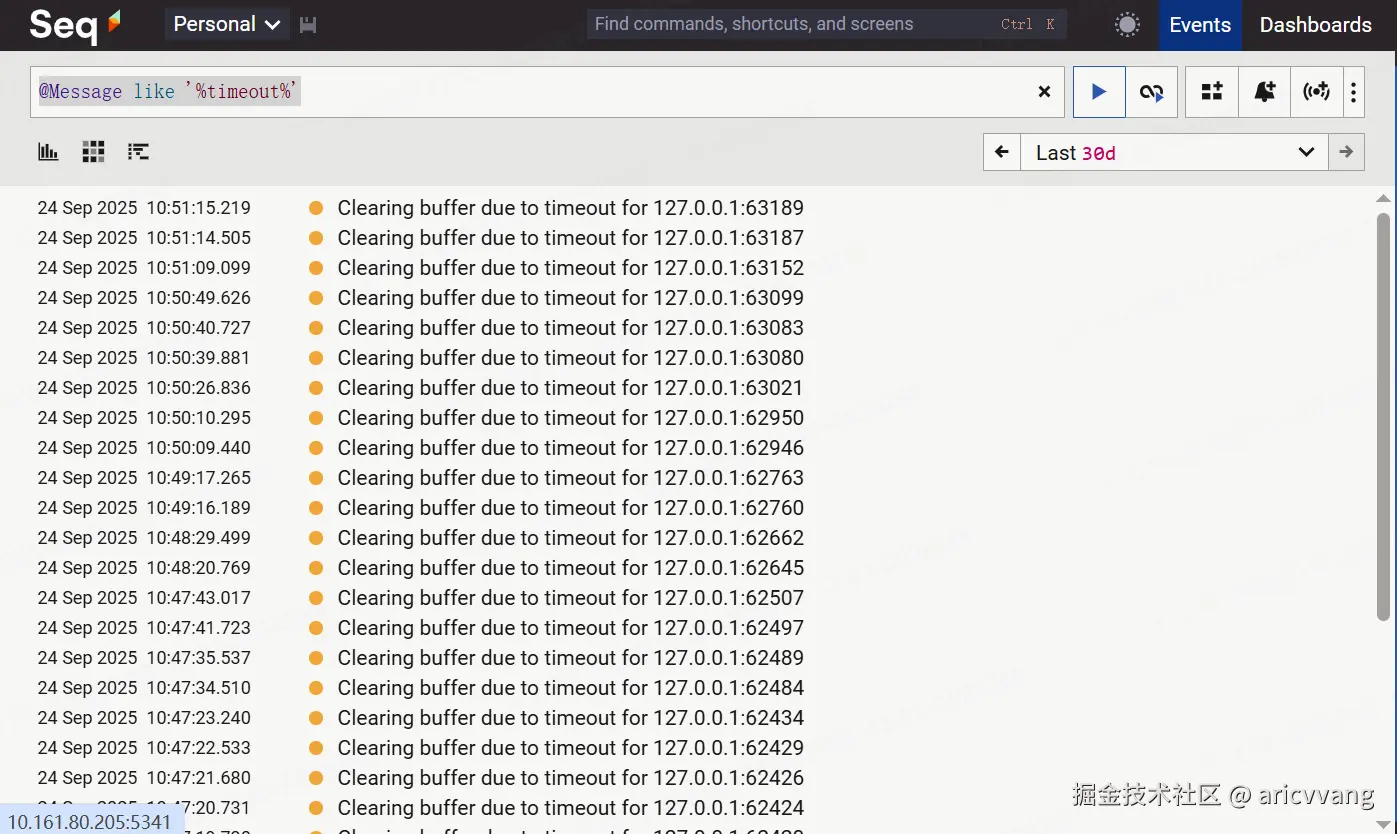Switch to bar chart view
The height and width of the screenshot is (834, 1397).
[48, 152]
